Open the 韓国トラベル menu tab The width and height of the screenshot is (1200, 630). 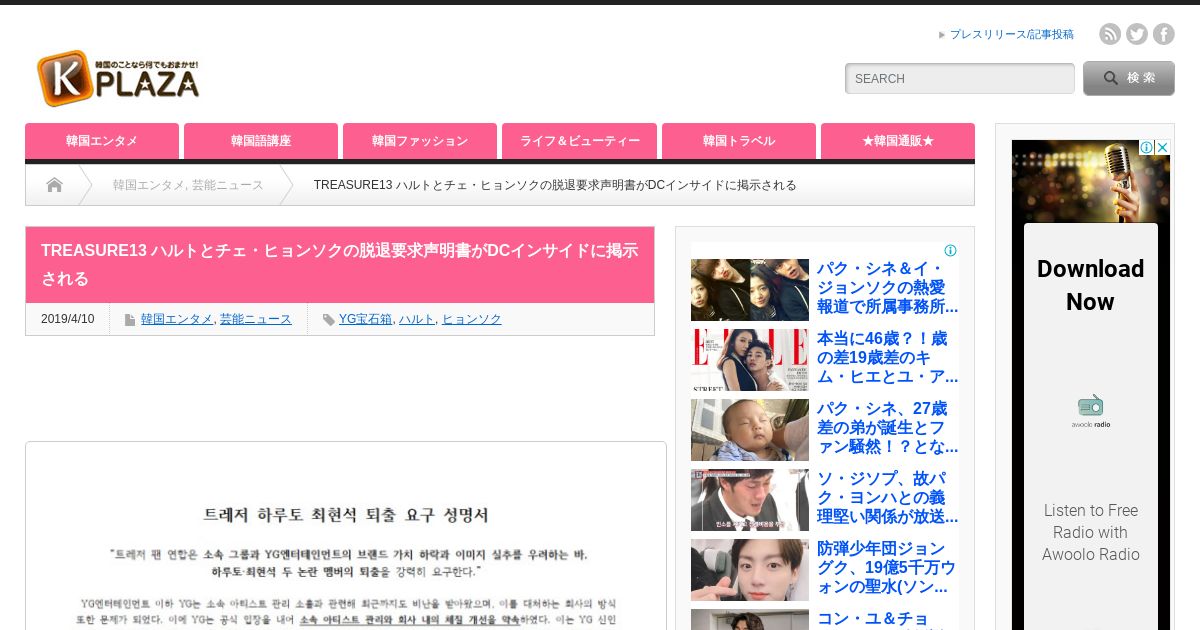[739, 141]
